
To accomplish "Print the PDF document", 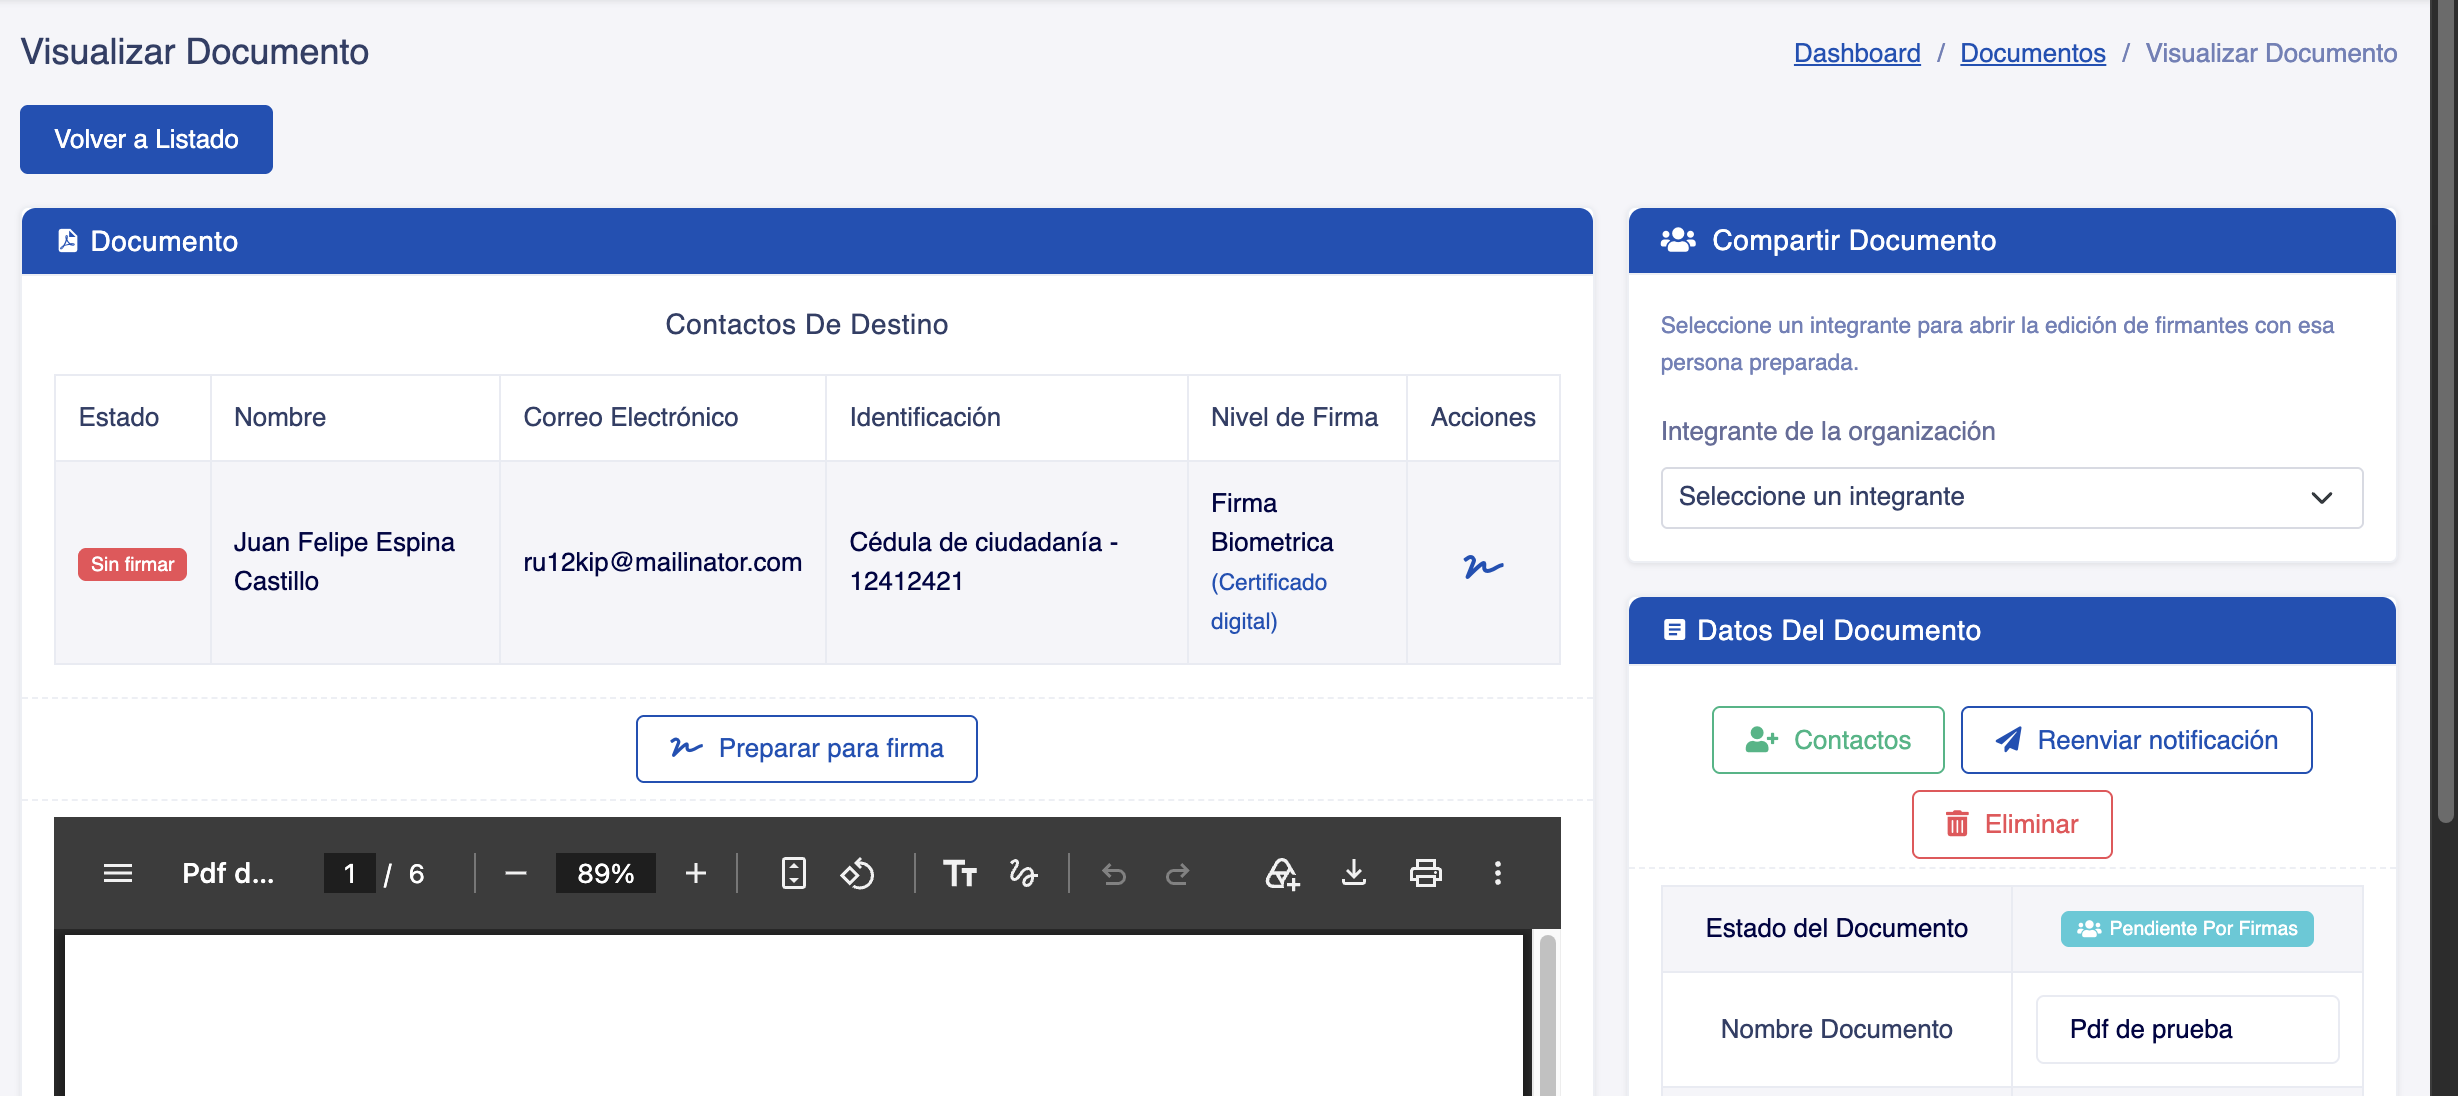I will click(1426, 873).
